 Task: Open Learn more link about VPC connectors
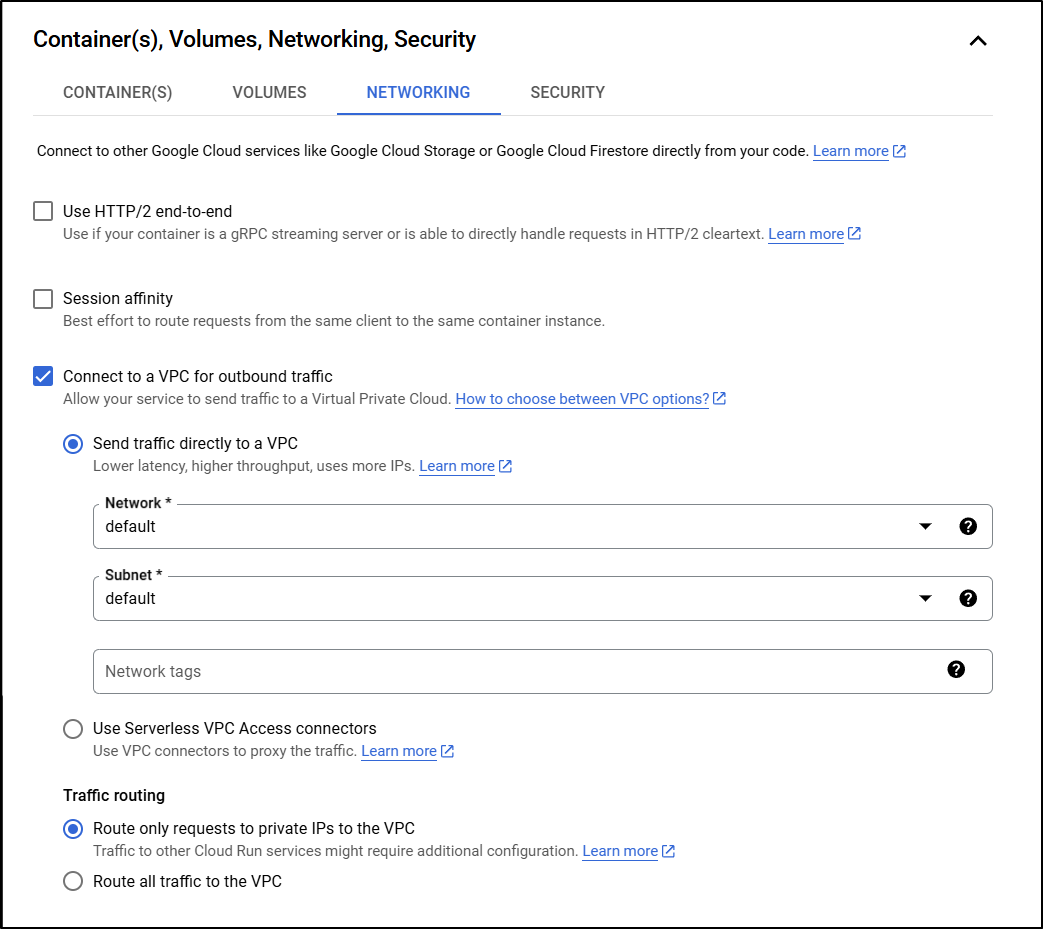(398, 751)
